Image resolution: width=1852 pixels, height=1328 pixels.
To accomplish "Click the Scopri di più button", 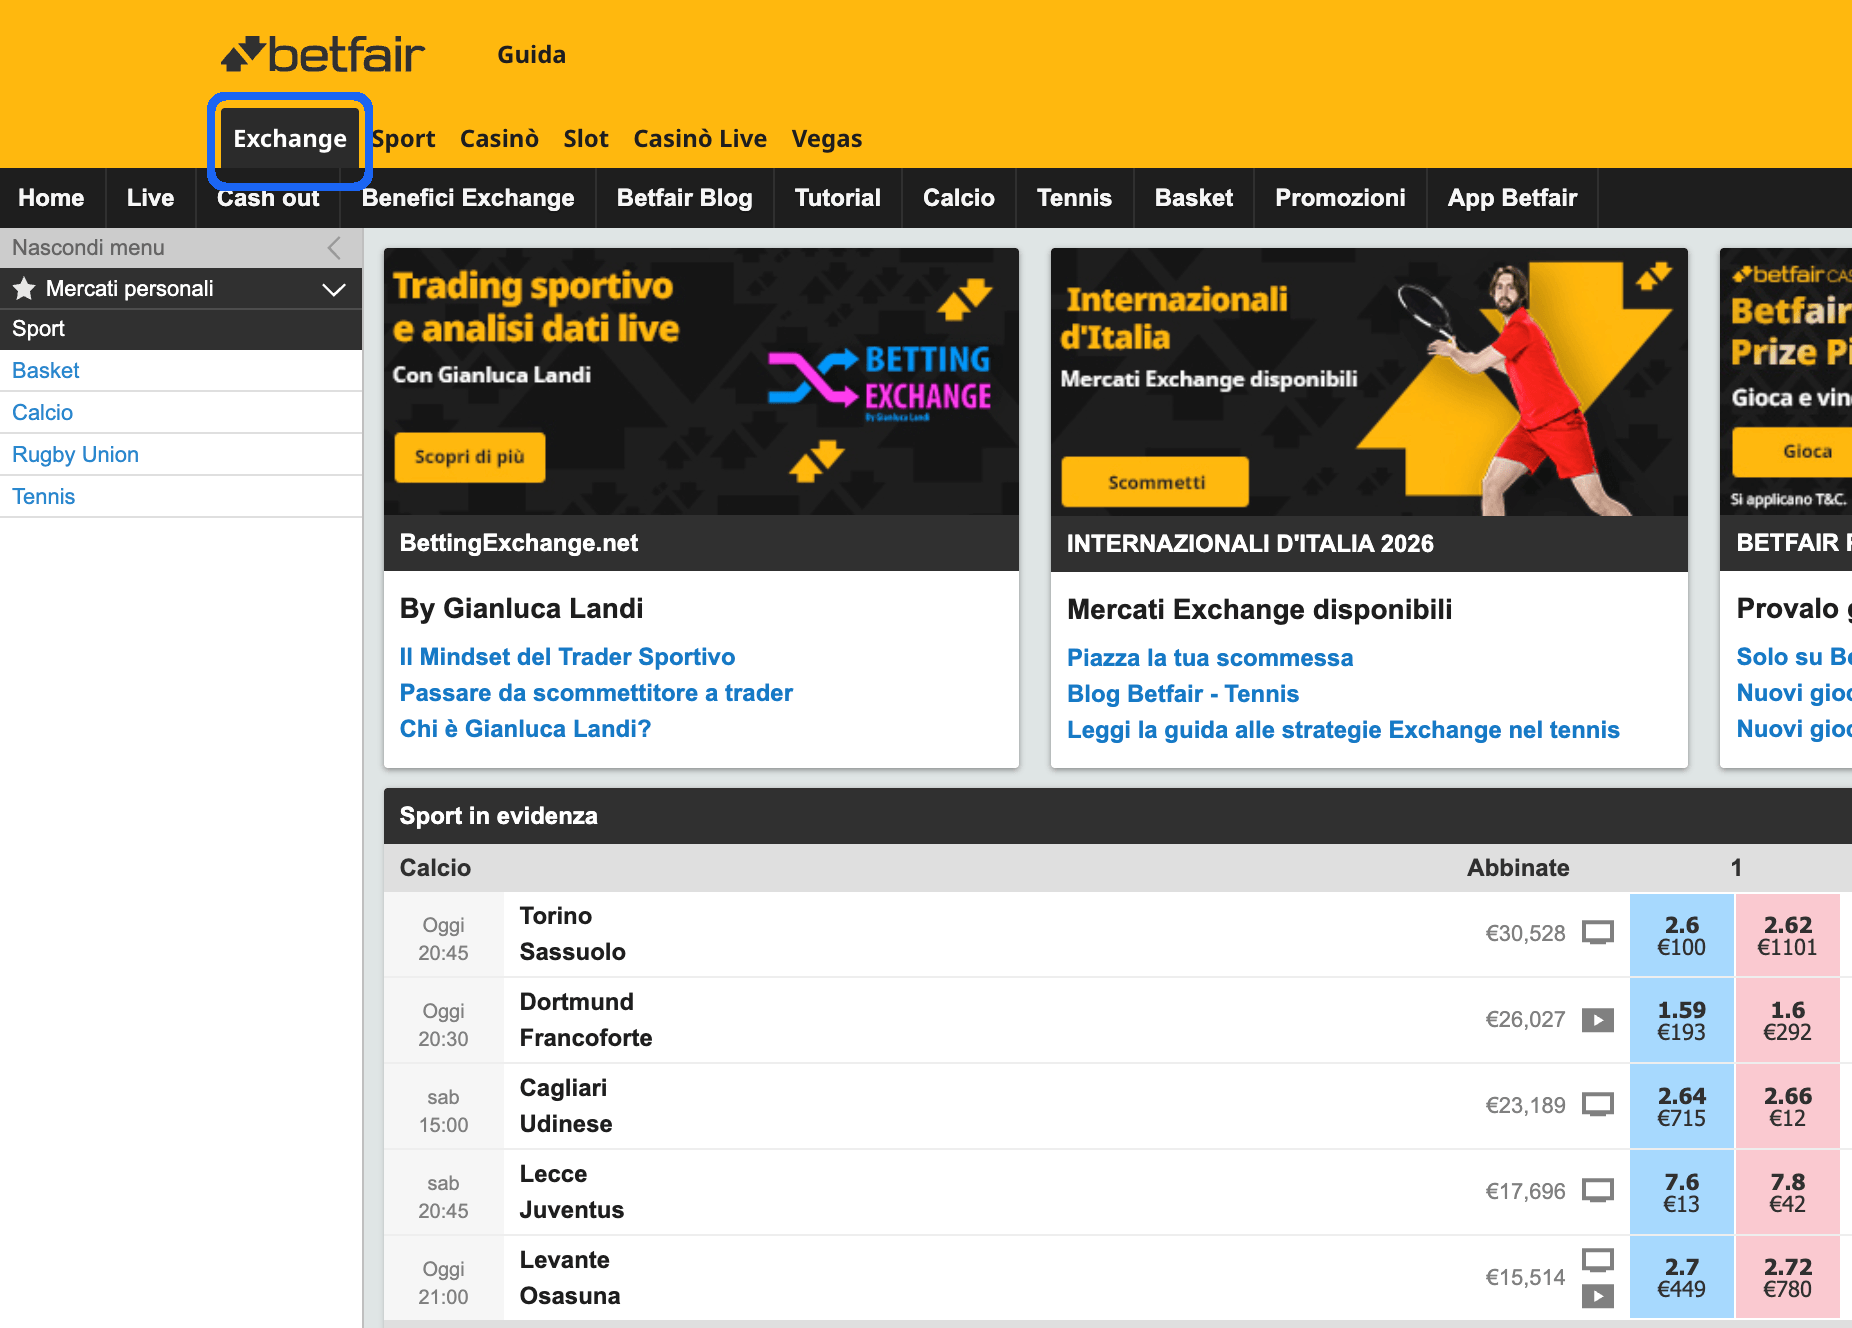I will point(470,457).
